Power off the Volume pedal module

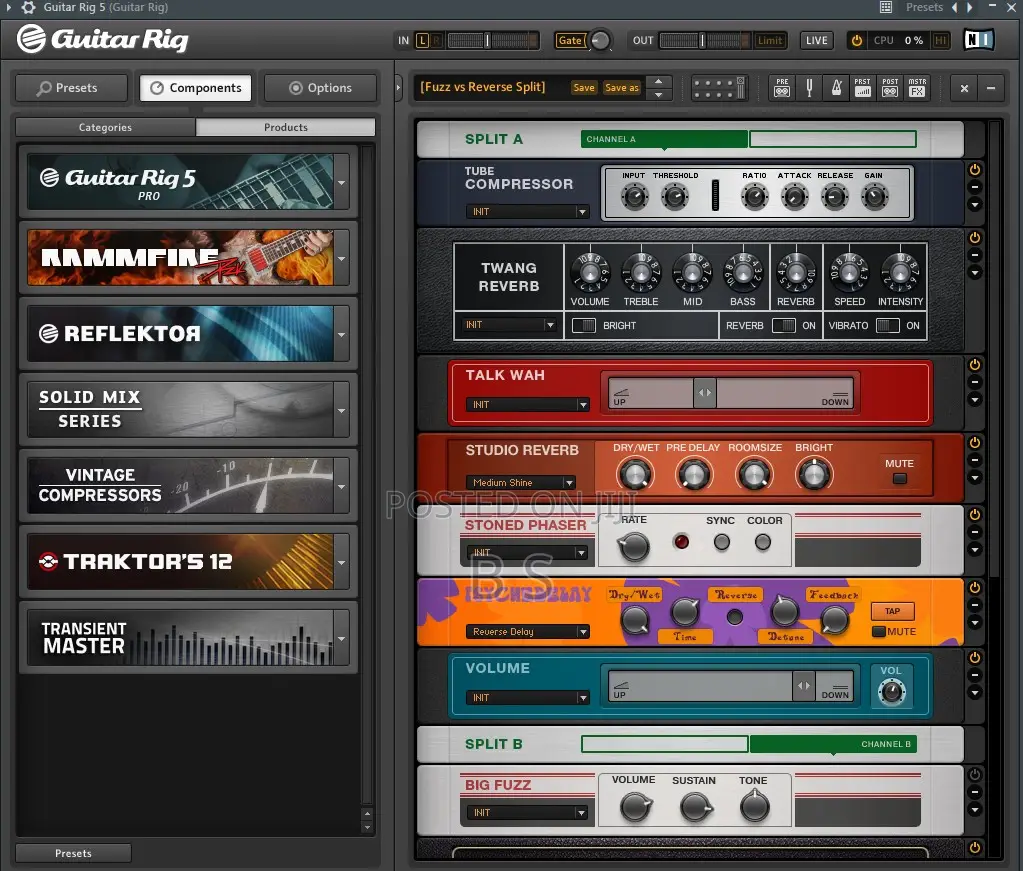click(975, 657)
